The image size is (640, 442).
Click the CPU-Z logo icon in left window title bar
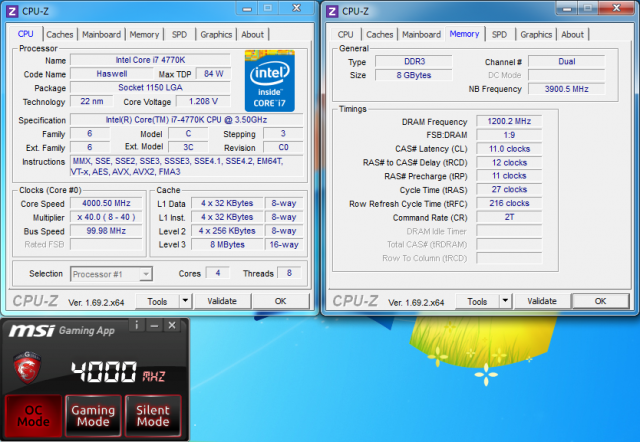pos(12,11)
